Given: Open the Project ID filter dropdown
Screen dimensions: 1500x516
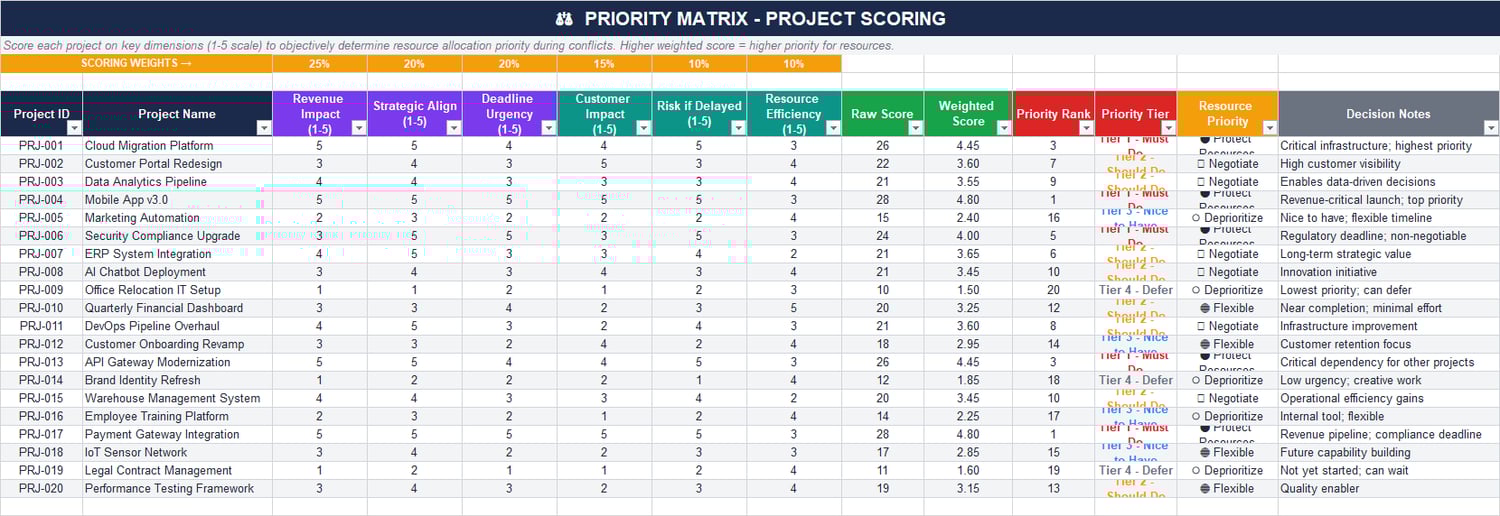Looking at the screenshot, I should pyautogui.click(x=74, y=128).
